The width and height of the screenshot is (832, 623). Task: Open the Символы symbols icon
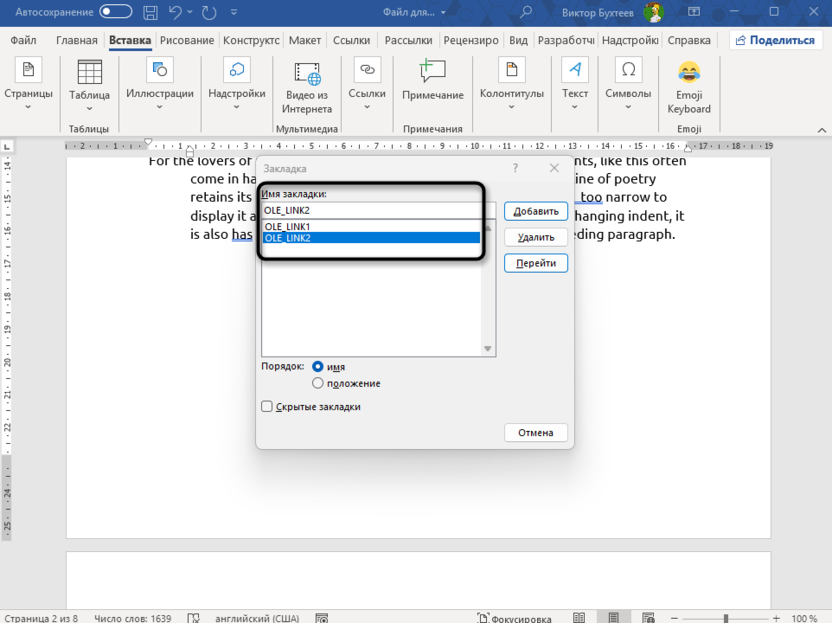click(628, 70)
